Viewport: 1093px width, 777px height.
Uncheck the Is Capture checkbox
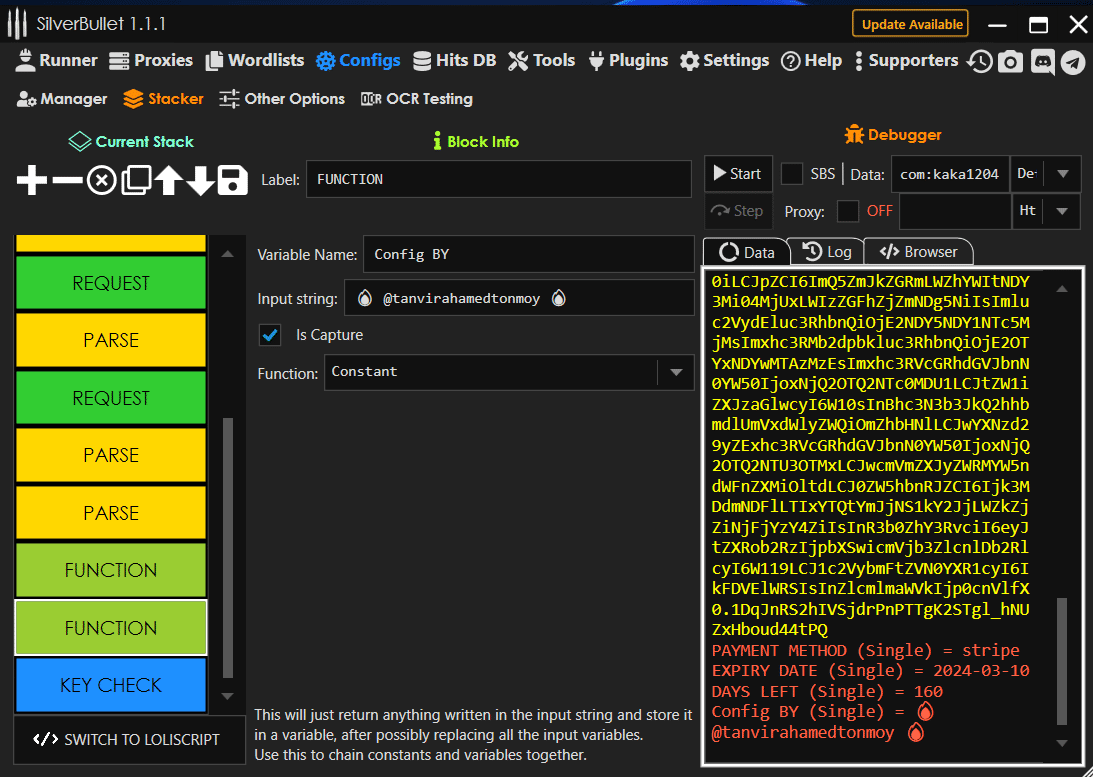pyautogui.click(x=270, y=335)
